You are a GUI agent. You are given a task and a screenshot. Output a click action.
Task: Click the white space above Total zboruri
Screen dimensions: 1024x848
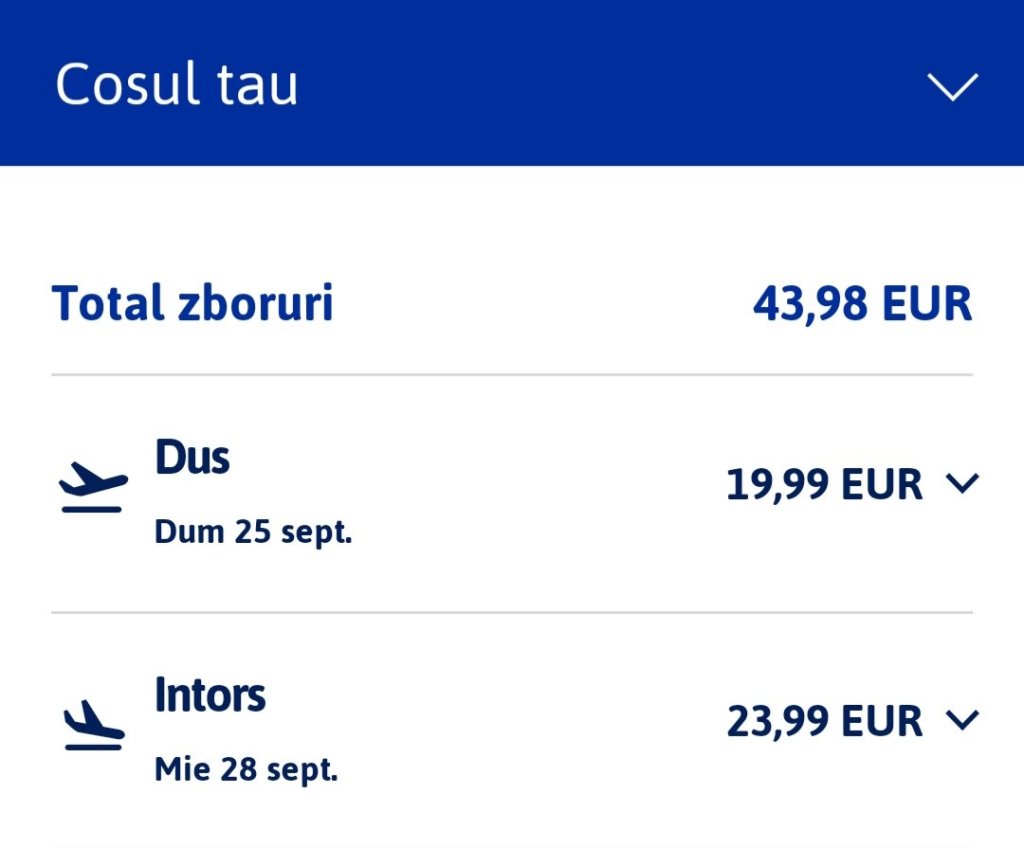pos(511,220)
